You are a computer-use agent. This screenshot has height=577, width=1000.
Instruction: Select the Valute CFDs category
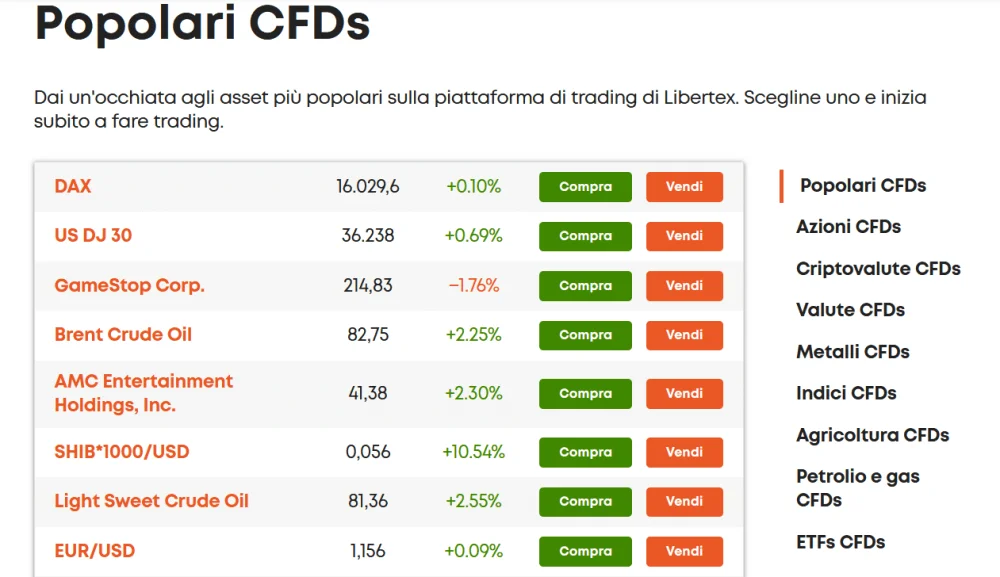point(850,310)
